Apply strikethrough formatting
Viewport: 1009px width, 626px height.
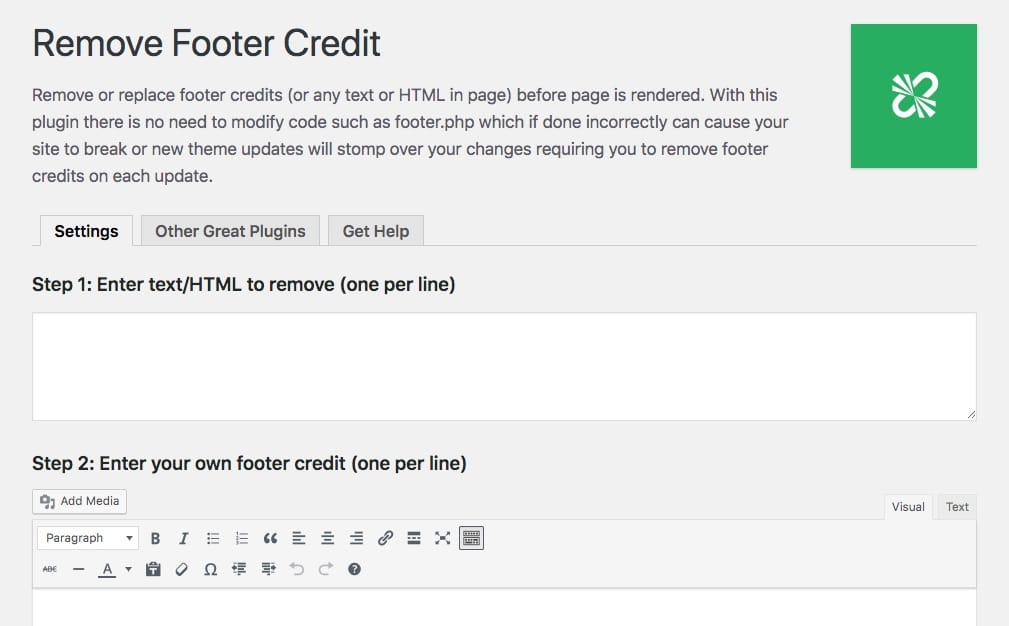(49, 569)
